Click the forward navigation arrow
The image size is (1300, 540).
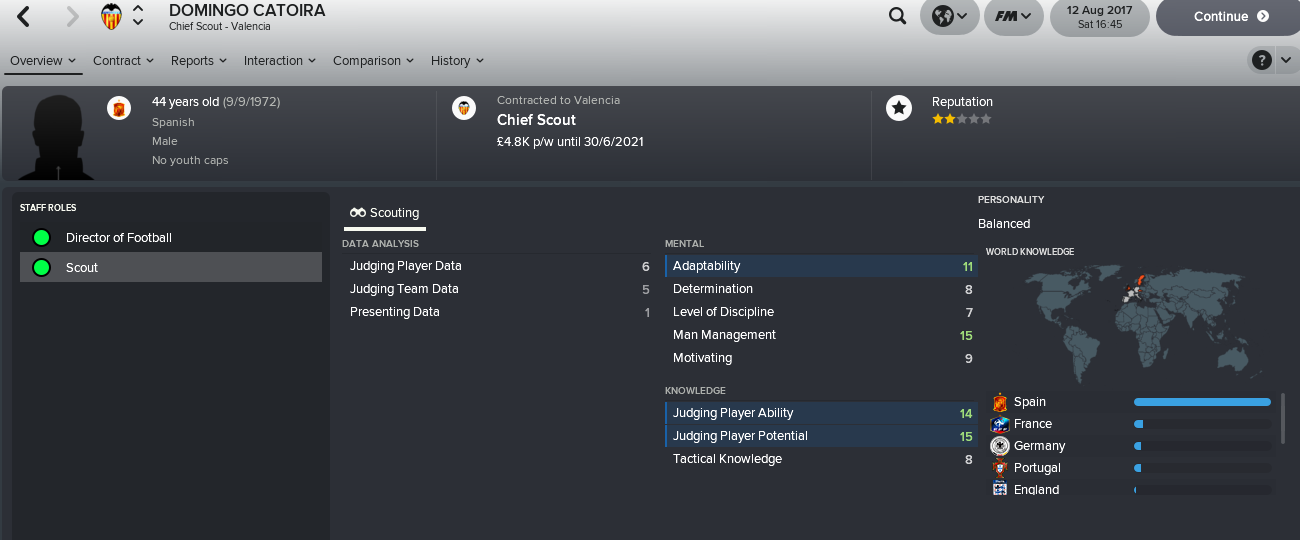pyautogui.click(x=72, y=16)
